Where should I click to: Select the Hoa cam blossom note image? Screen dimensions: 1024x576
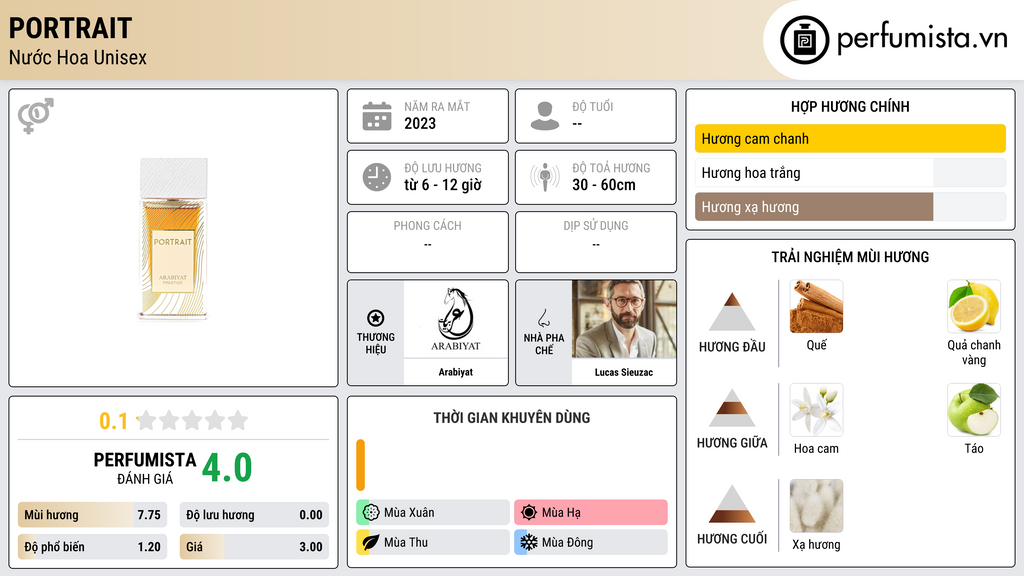click(816, 410)
